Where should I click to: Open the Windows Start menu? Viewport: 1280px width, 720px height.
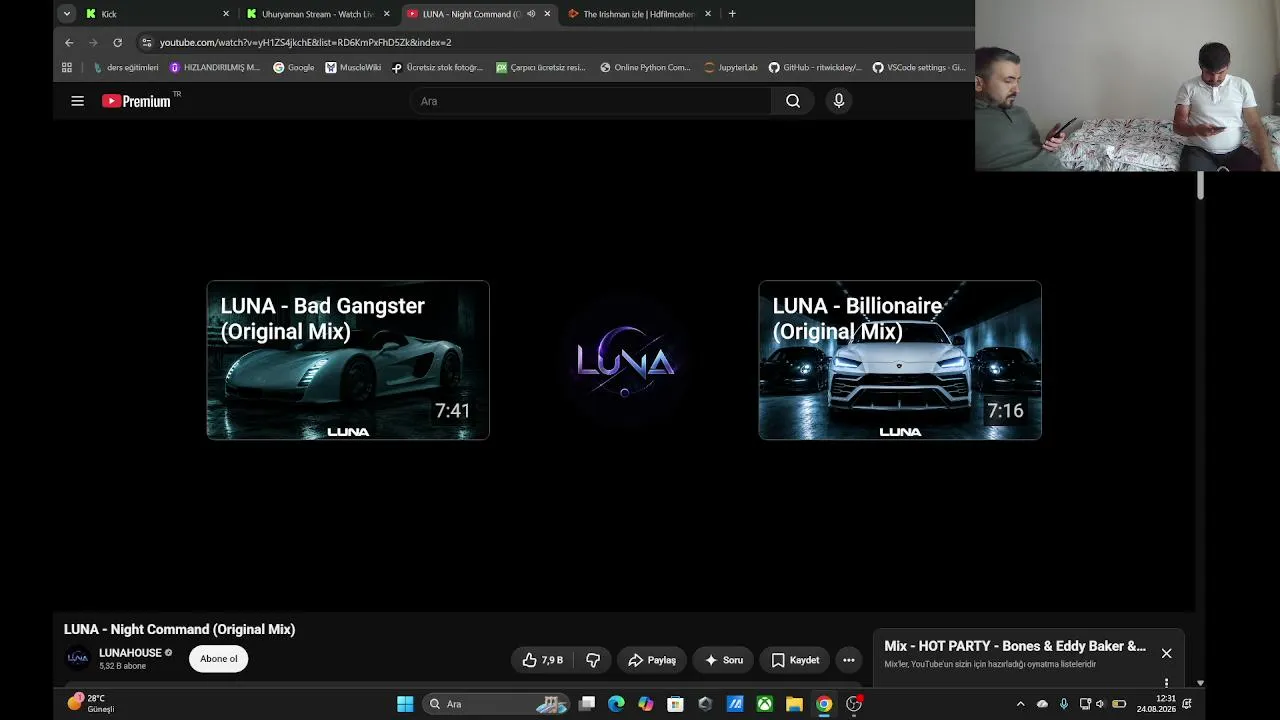click(405, 704)
